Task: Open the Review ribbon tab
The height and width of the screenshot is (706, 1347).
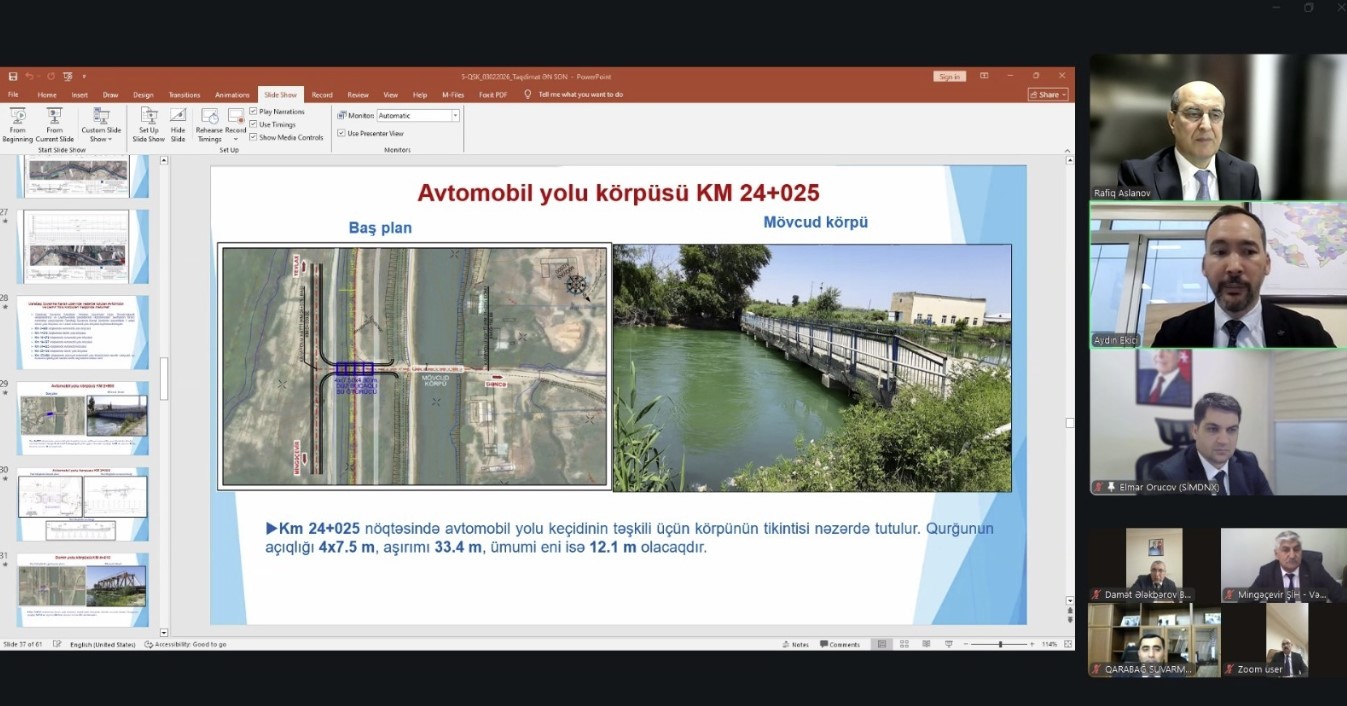Action: [357, 95]
